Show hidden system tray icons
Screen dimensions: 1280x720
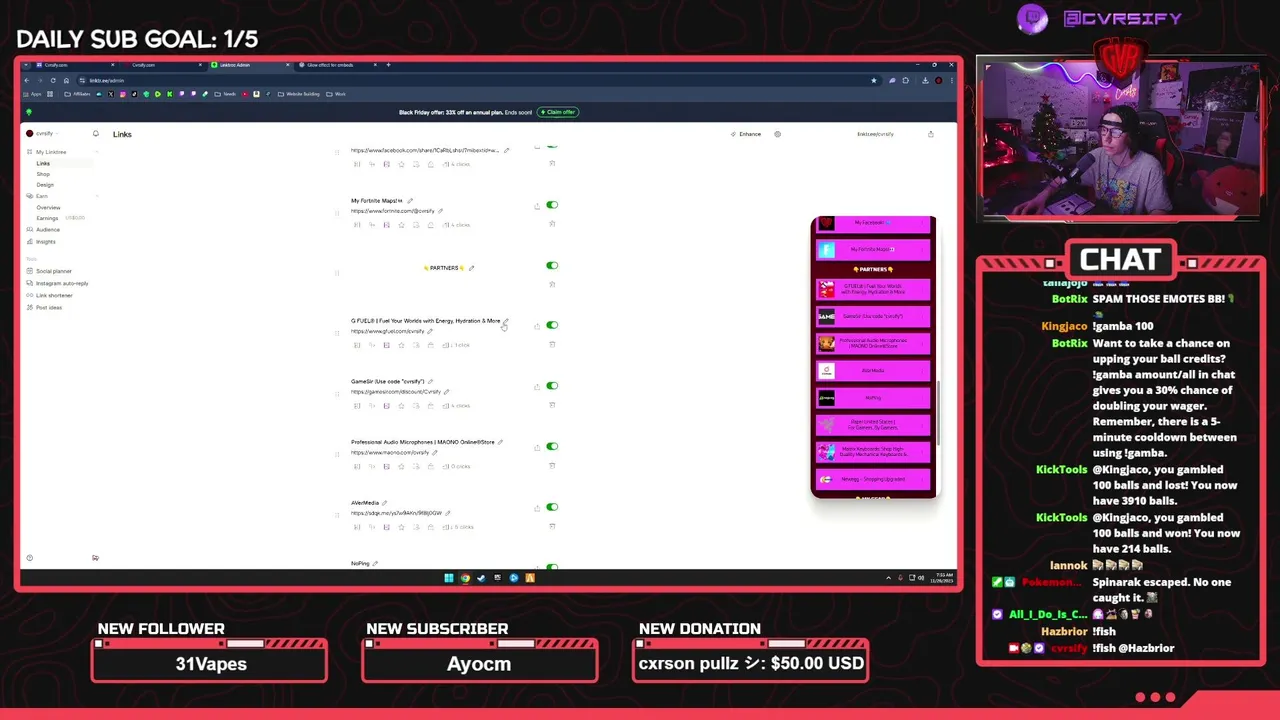tap(888, 578)
